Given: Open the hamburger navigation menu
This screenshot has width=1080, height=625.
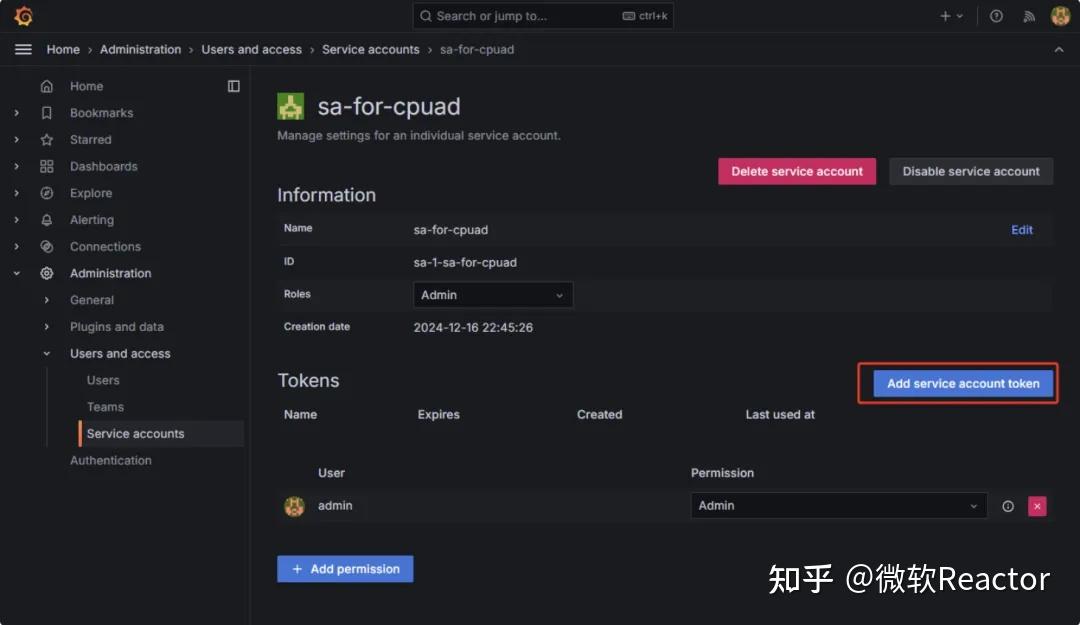Looking at the screenshot, I should click(x=23, y=49).
